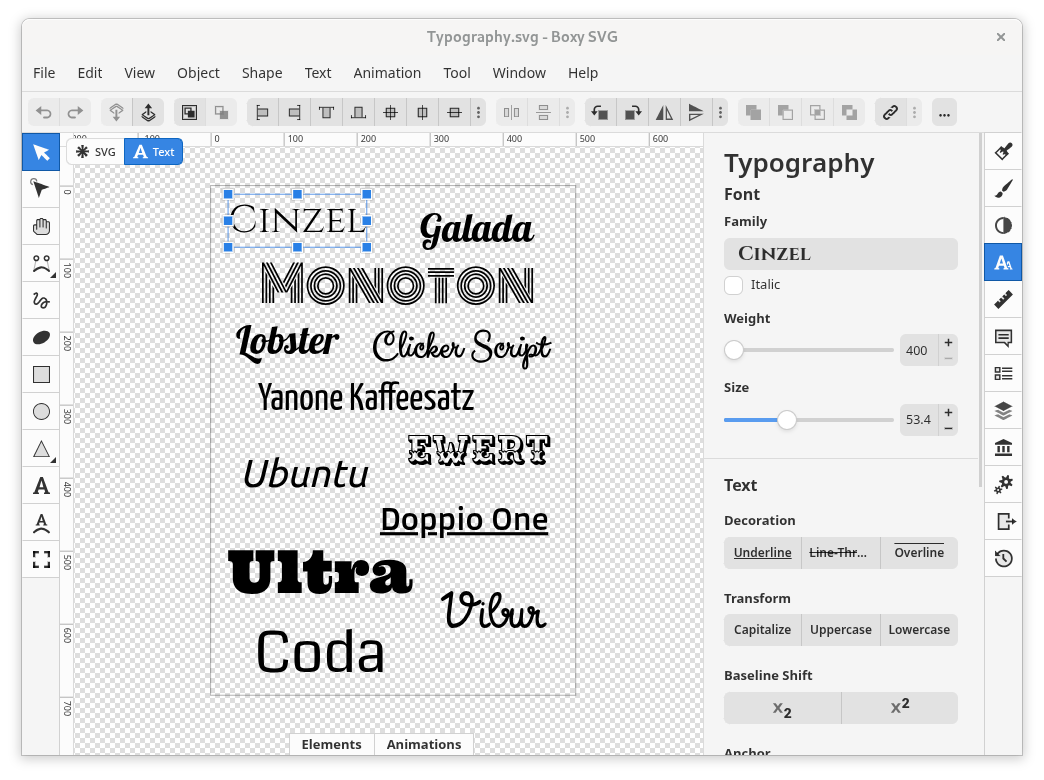The height and width of the screenshot is (780, 1044).
Task: Open the Library panel icon
Action: click(x=1004, y=447)
